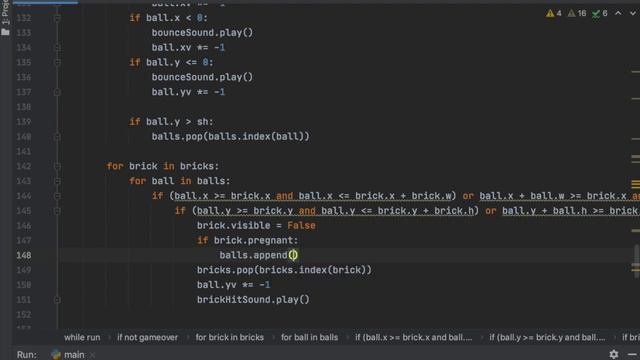Click the yellow warnings indicator showing 4
The height and width of the screenshot is (360, 640).
(x=554, y=13)
